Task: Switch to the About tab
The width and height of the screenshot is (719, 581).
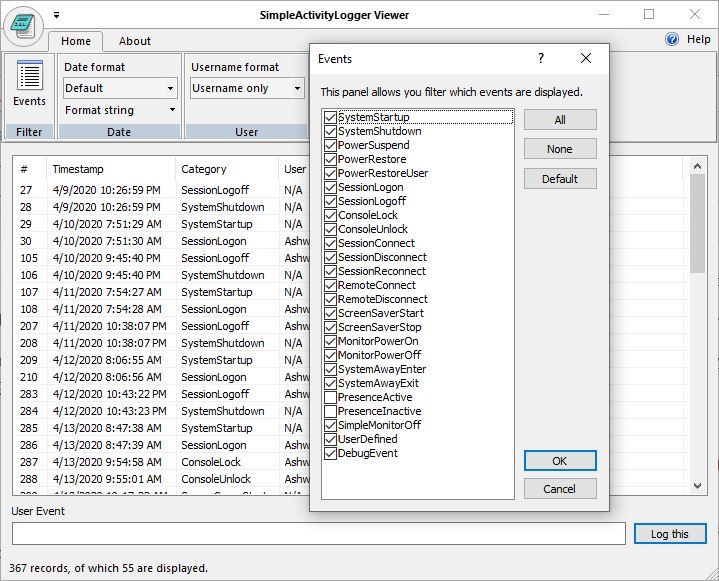Action: coord(135,41)
